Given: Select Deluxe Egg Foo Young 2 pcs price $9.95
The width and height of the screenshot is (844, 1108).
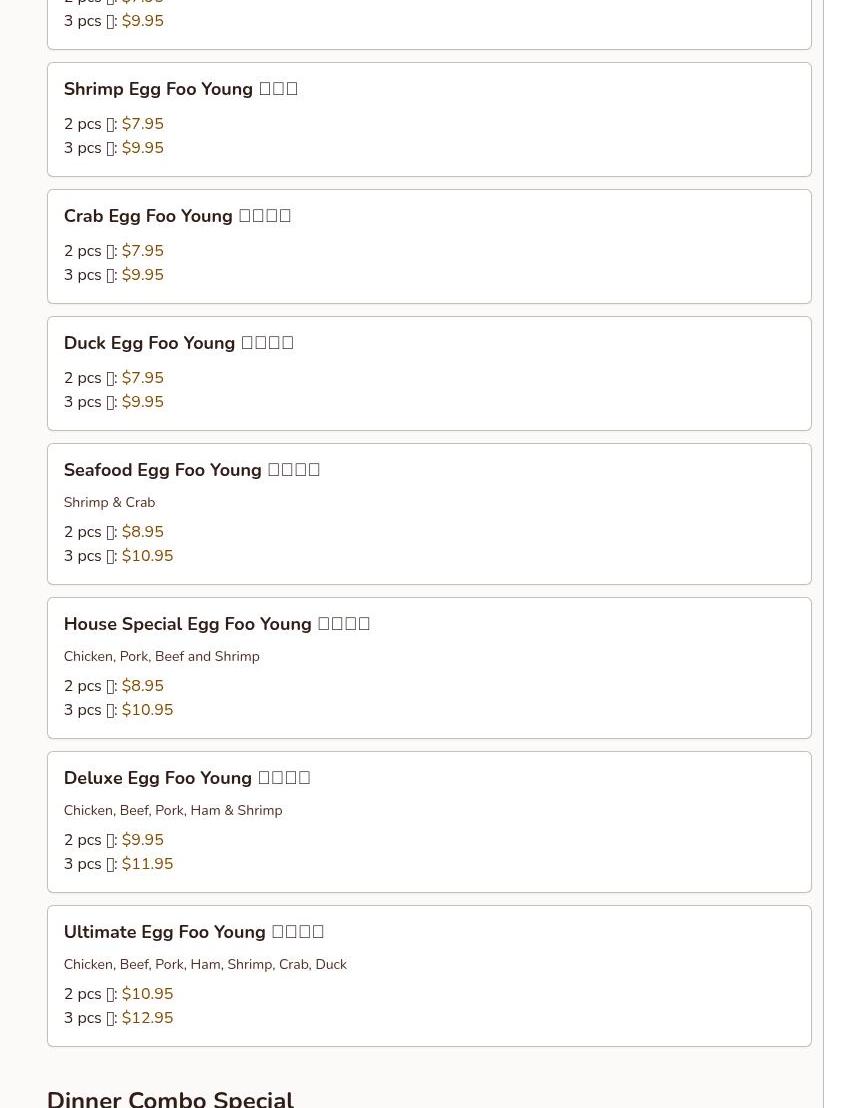Looking at the screenshot, I should (142, 840).
